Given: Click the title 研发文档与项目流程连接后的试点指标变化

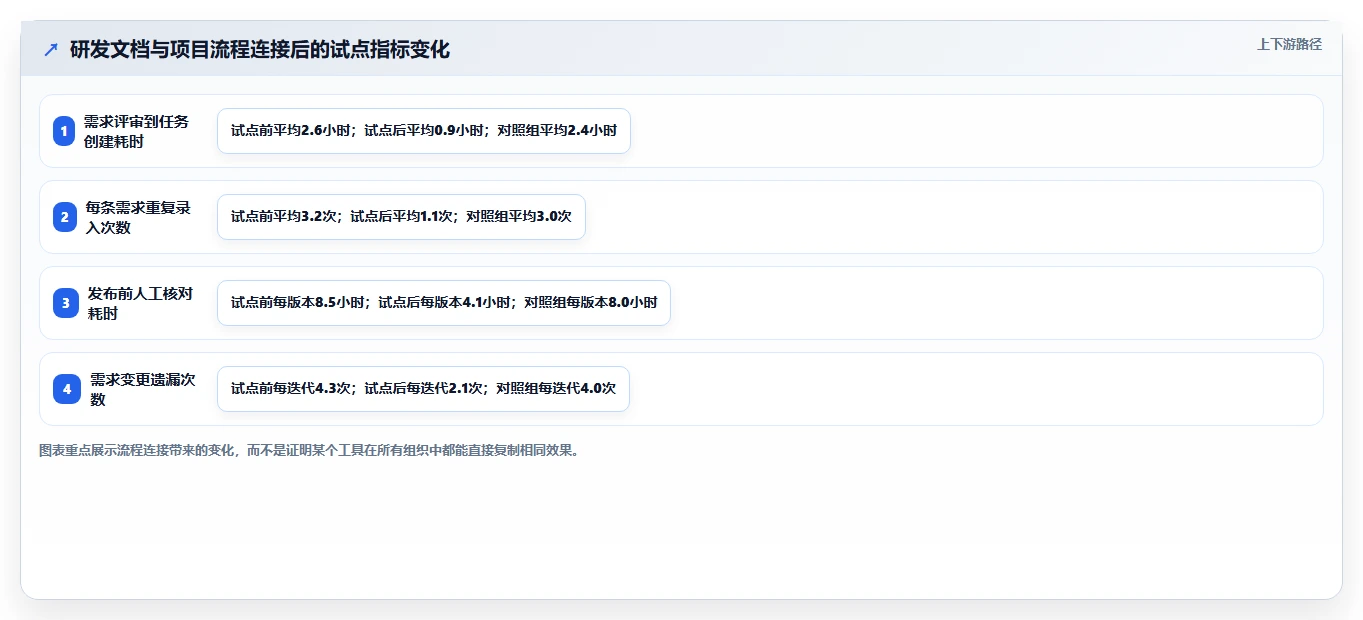Looking at the screenshot, I should [x=260, y=50].
